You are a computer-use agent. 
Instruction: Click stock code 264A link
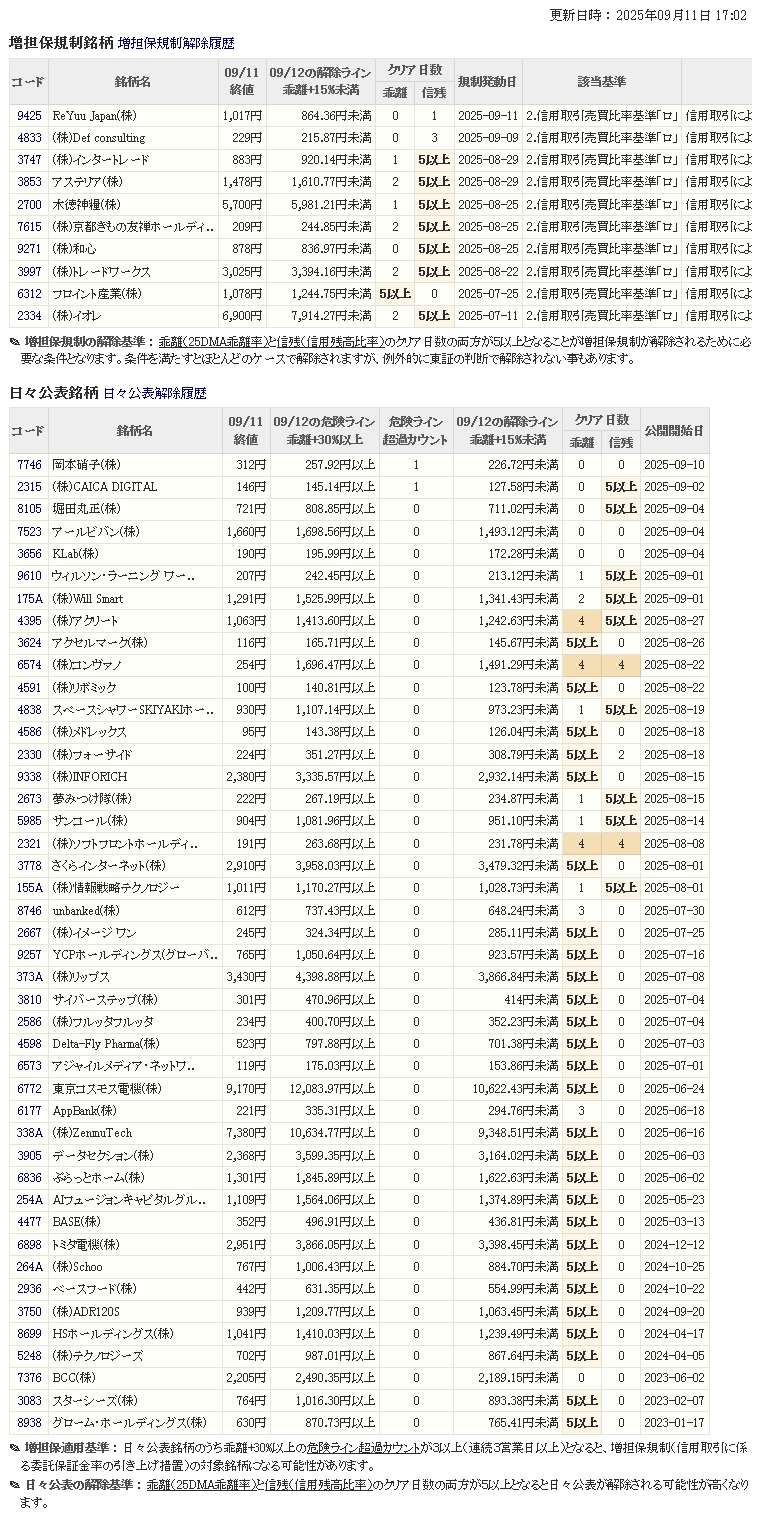[x=29, y=1267]
